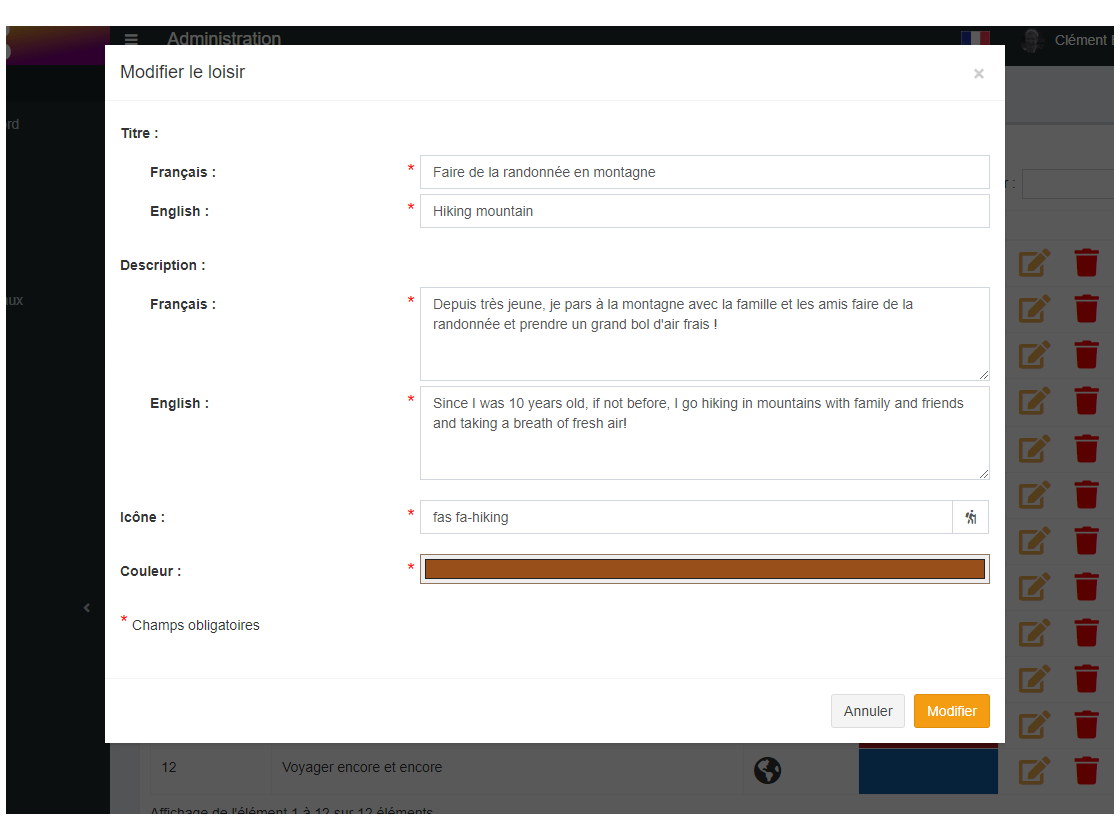1120x840 pixels.
Task: Click edit icon for Voyager encore et encore
Action: coord(1034,770)
